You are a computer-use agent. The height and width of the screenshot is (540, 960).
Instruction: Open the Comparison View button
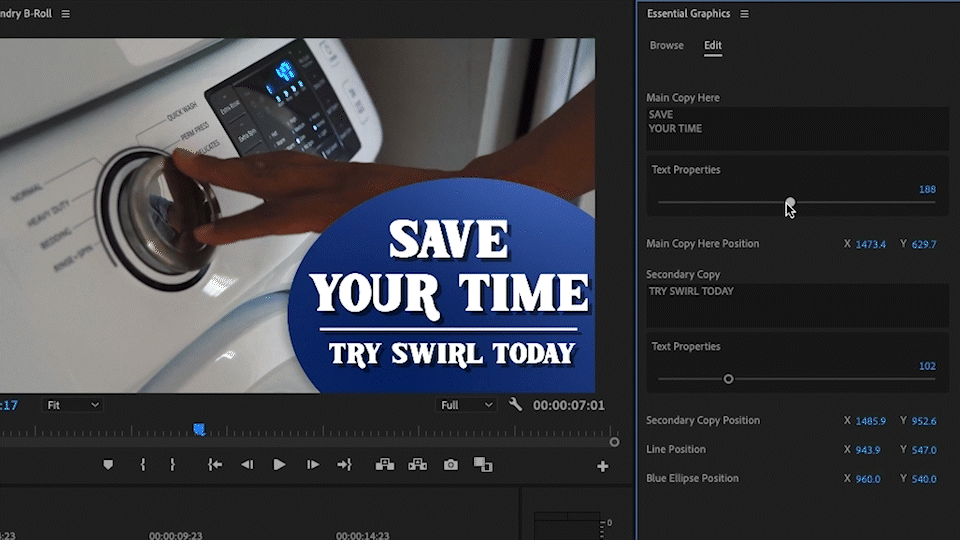pos(483,465)
